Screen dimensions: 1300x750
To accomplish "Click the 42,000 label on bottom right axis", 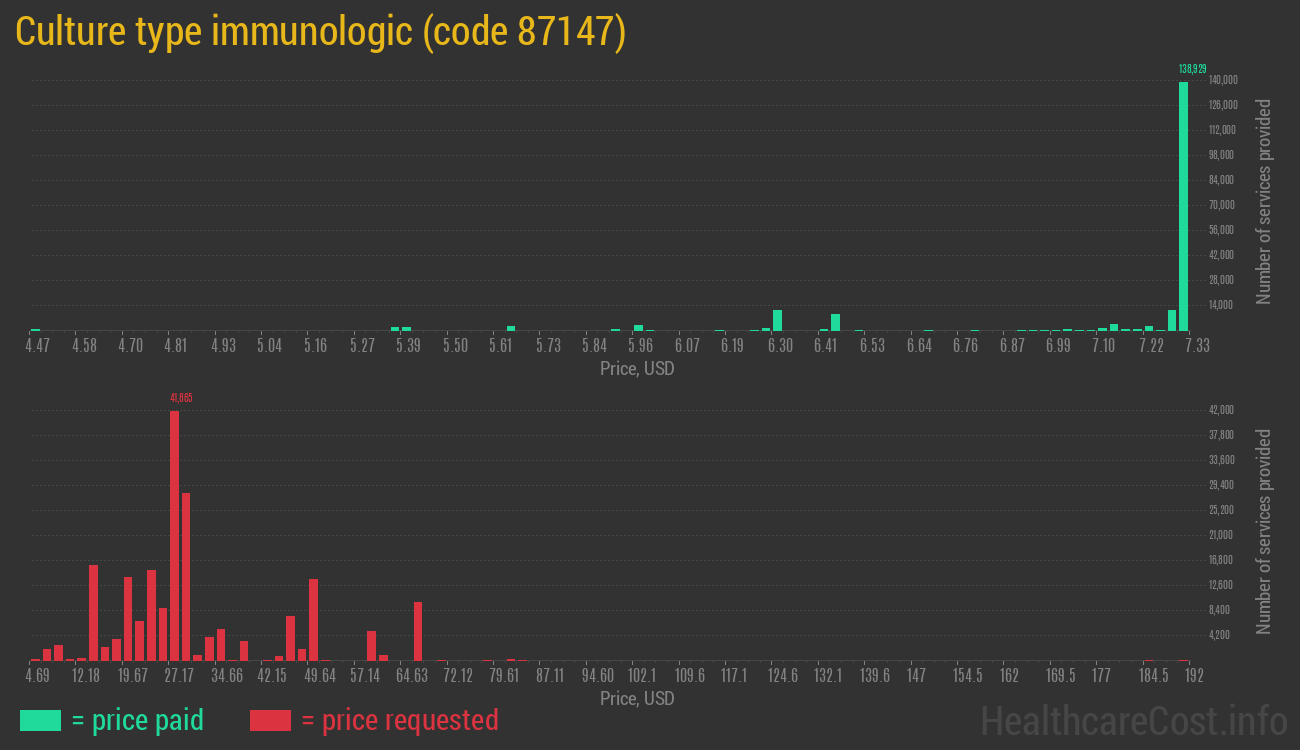I will tap(1221, 409).
